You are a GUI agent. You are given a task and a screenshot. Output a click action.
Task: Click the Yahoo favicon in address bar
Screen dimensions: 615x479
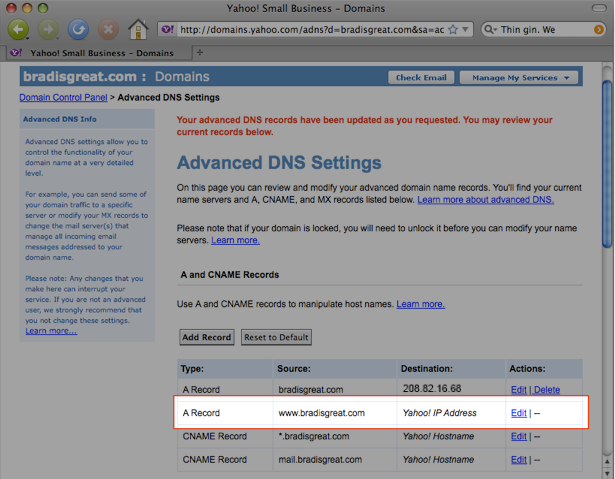(x=168, y=29)
